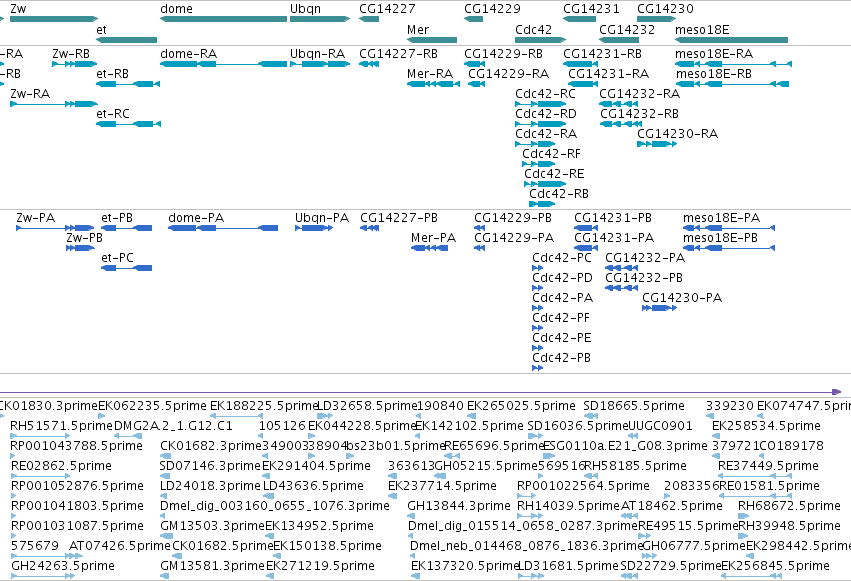Click the et-PC protein feature
The height and width of the screenshot is (581, 851).
[126, 268]
